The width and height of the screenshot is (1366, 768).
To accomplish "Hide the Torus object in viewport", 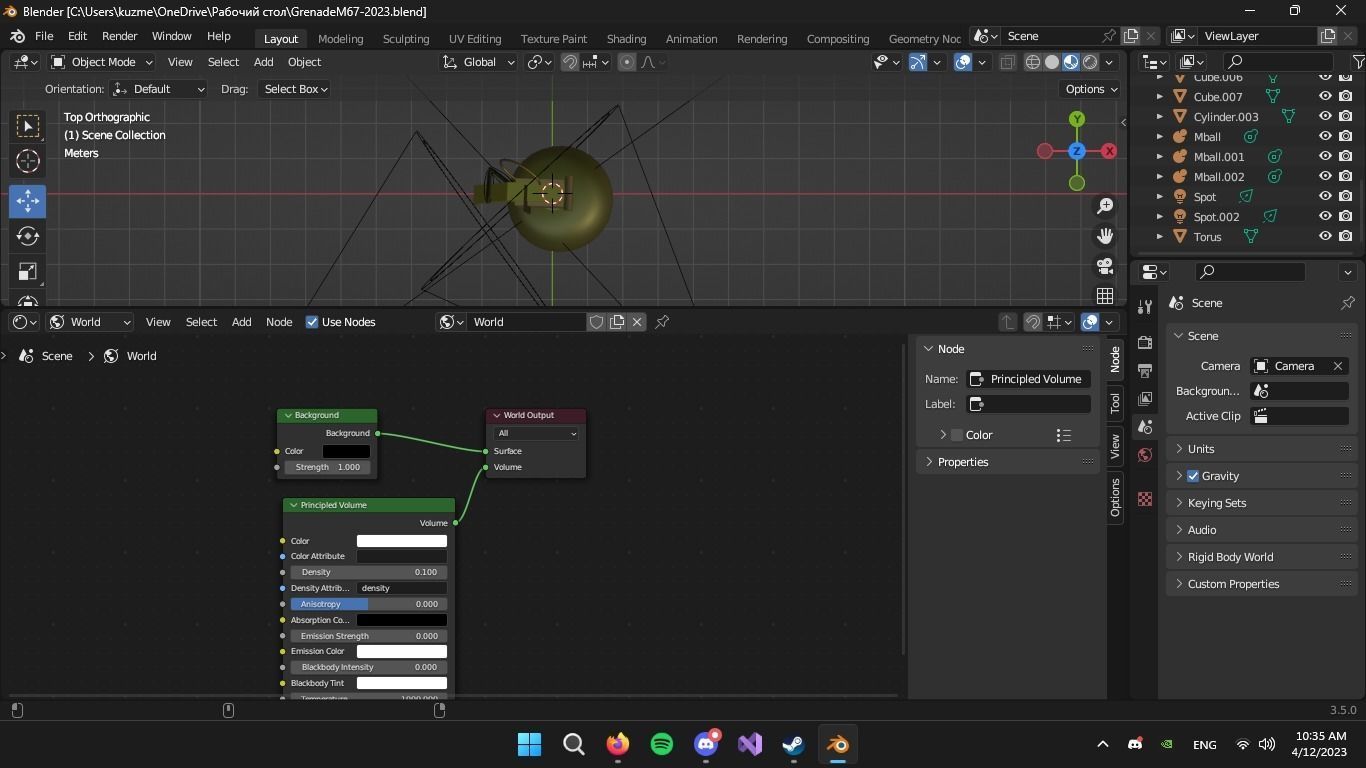I will pyautogui.click(x=1325, y=237).
